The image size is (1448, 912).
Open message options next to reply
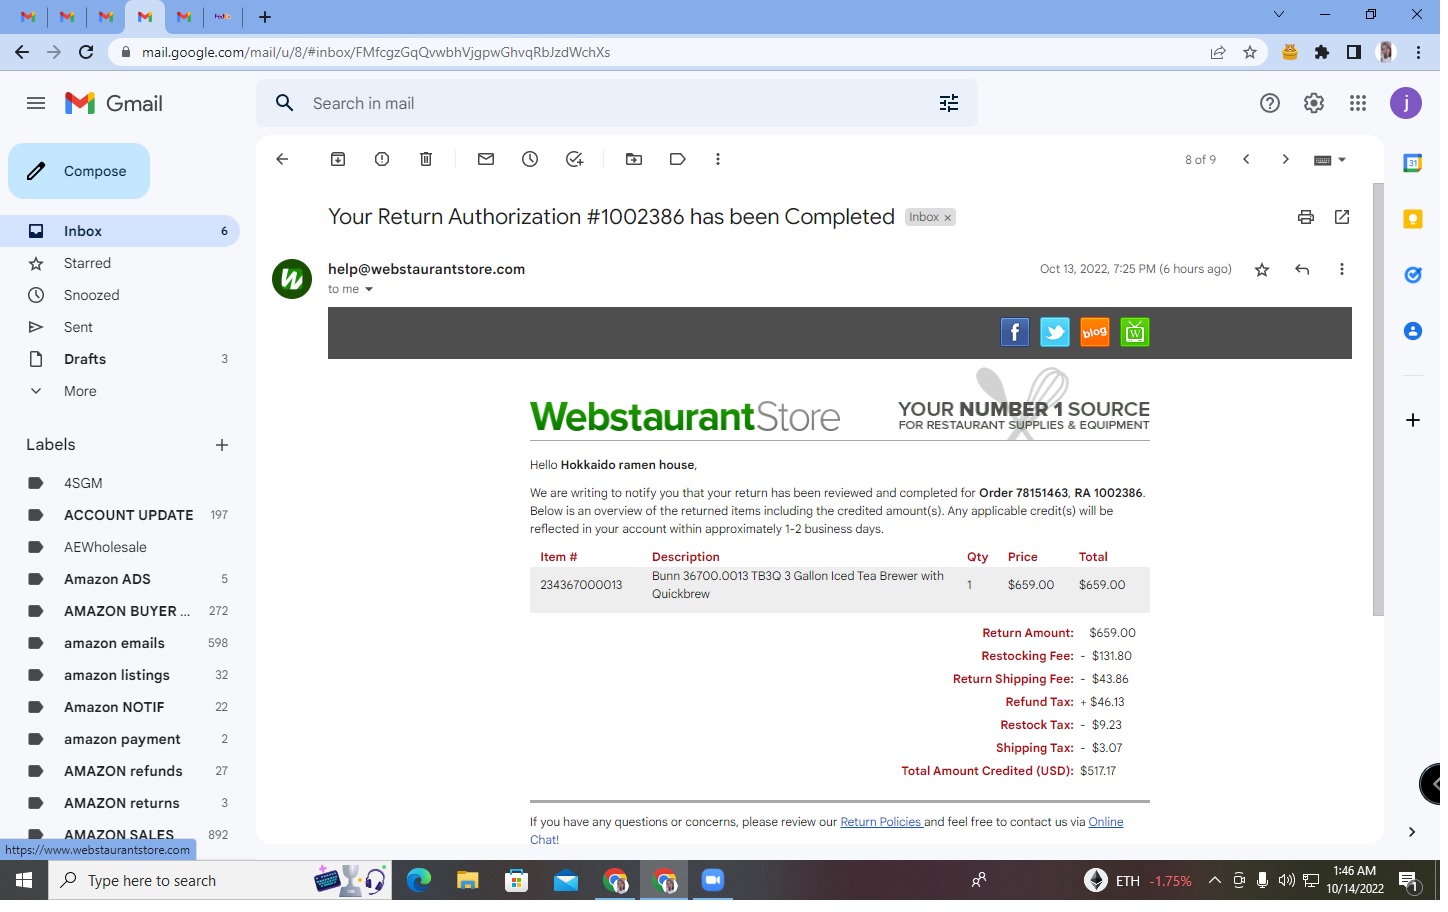pos(1342,270)
